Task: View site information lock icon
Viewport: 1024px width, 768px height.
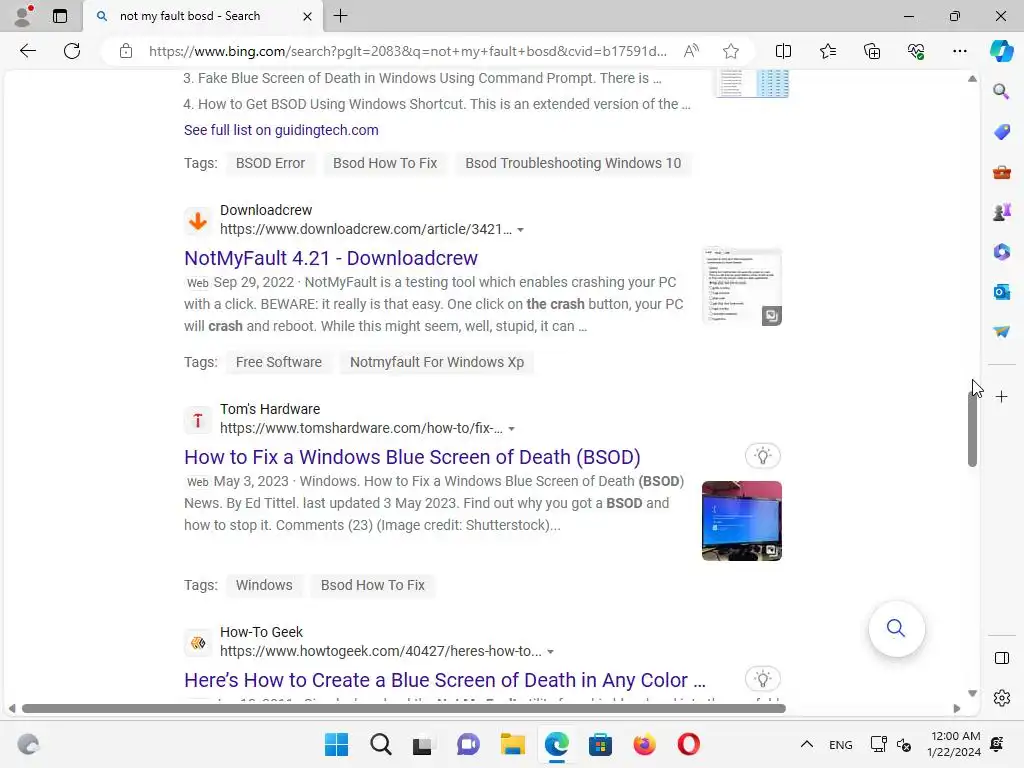Action: tap(126, 51)
